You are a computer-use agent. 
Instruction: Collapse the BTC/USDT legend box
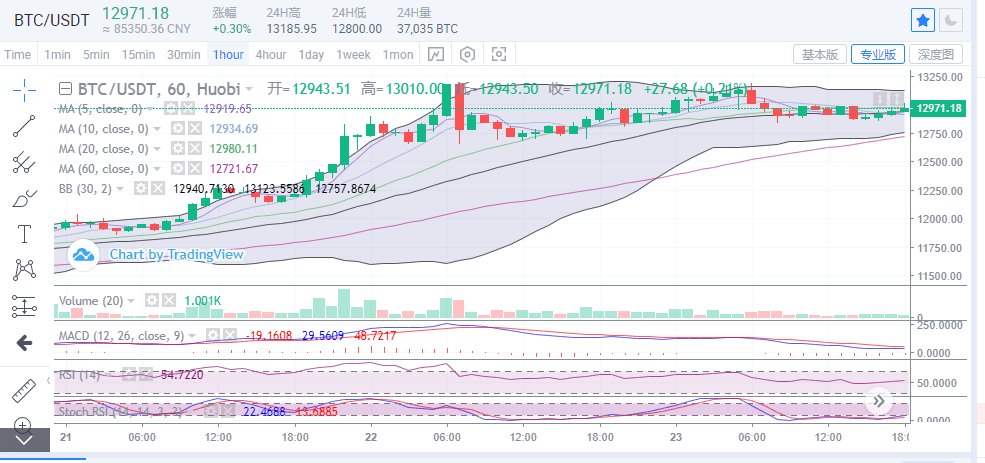coord(65,88)
